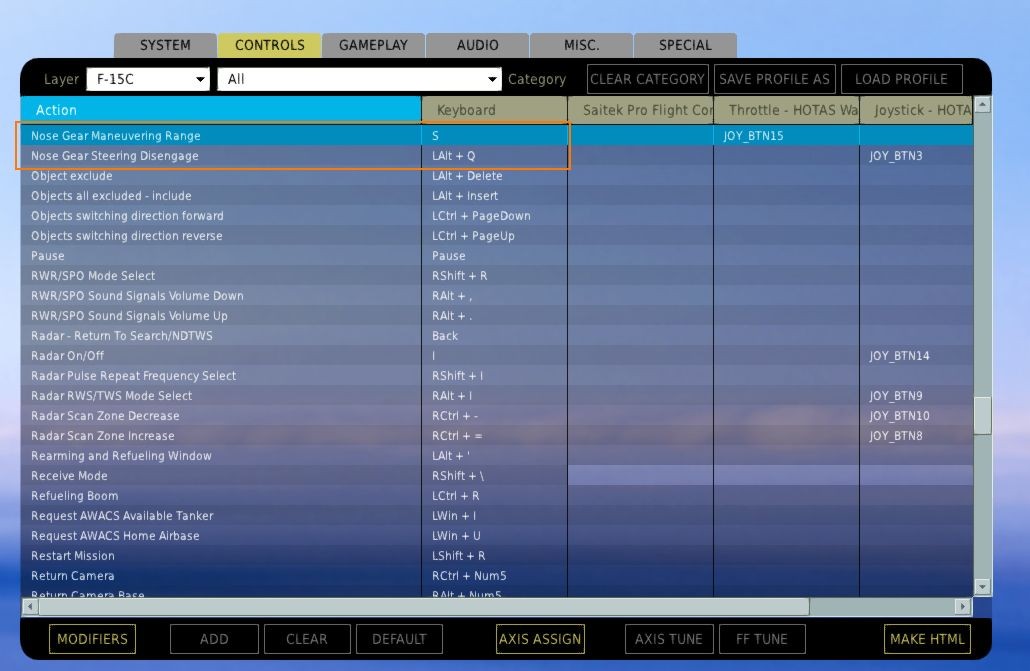Click the horizontal scrollbar left arrow
1030x671 pixels.
[29, 606]
